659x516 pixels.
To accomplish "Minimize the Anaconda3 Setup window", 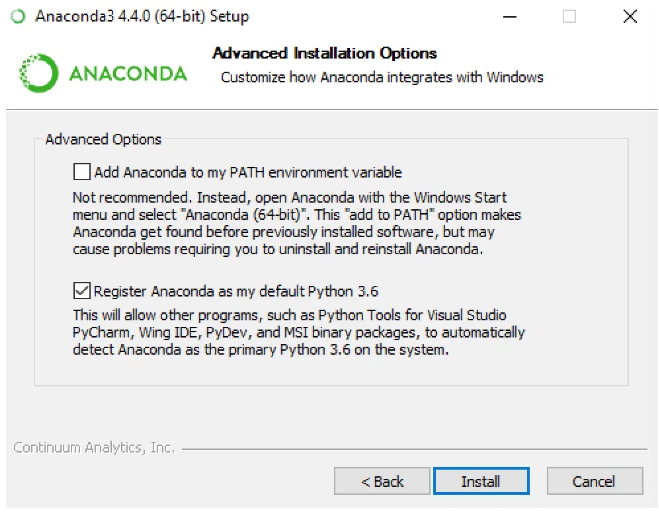I will click(x=512, y=17).
